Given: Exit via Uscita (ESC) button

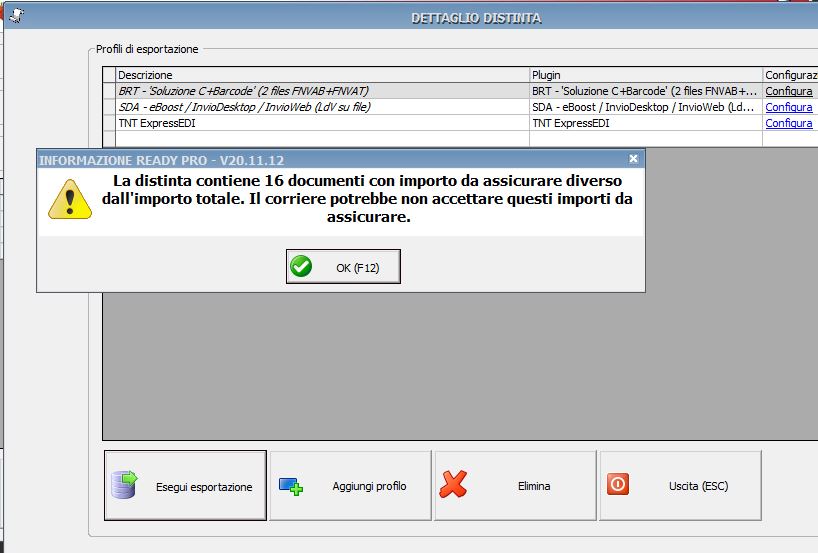Looking at the screenshot, I should 680,486.
